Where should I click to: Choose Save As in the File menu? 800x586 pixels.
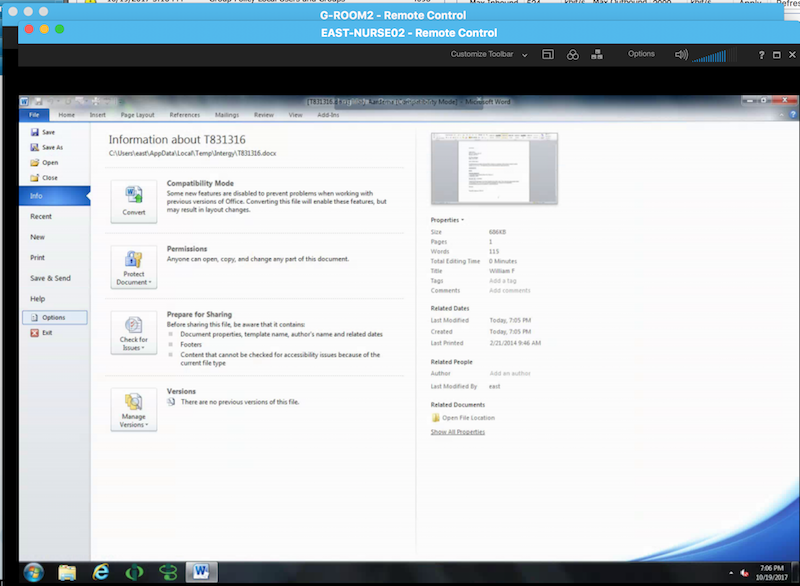tap(46, 147)
